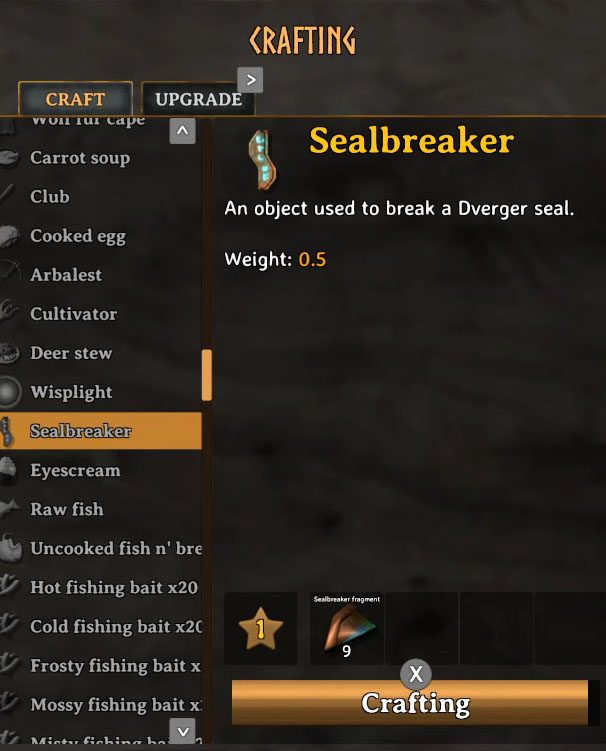The image size is (606, 751).
Task: Switch to the Upgrade tab
Action: pyautogui.click(x=198, y=99)
